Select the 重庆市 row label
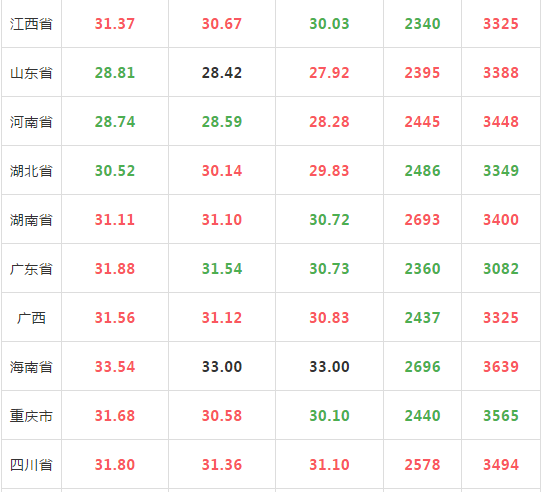Image resolution: width=544 pixels, height=492 pixels. tap(31, 416)
